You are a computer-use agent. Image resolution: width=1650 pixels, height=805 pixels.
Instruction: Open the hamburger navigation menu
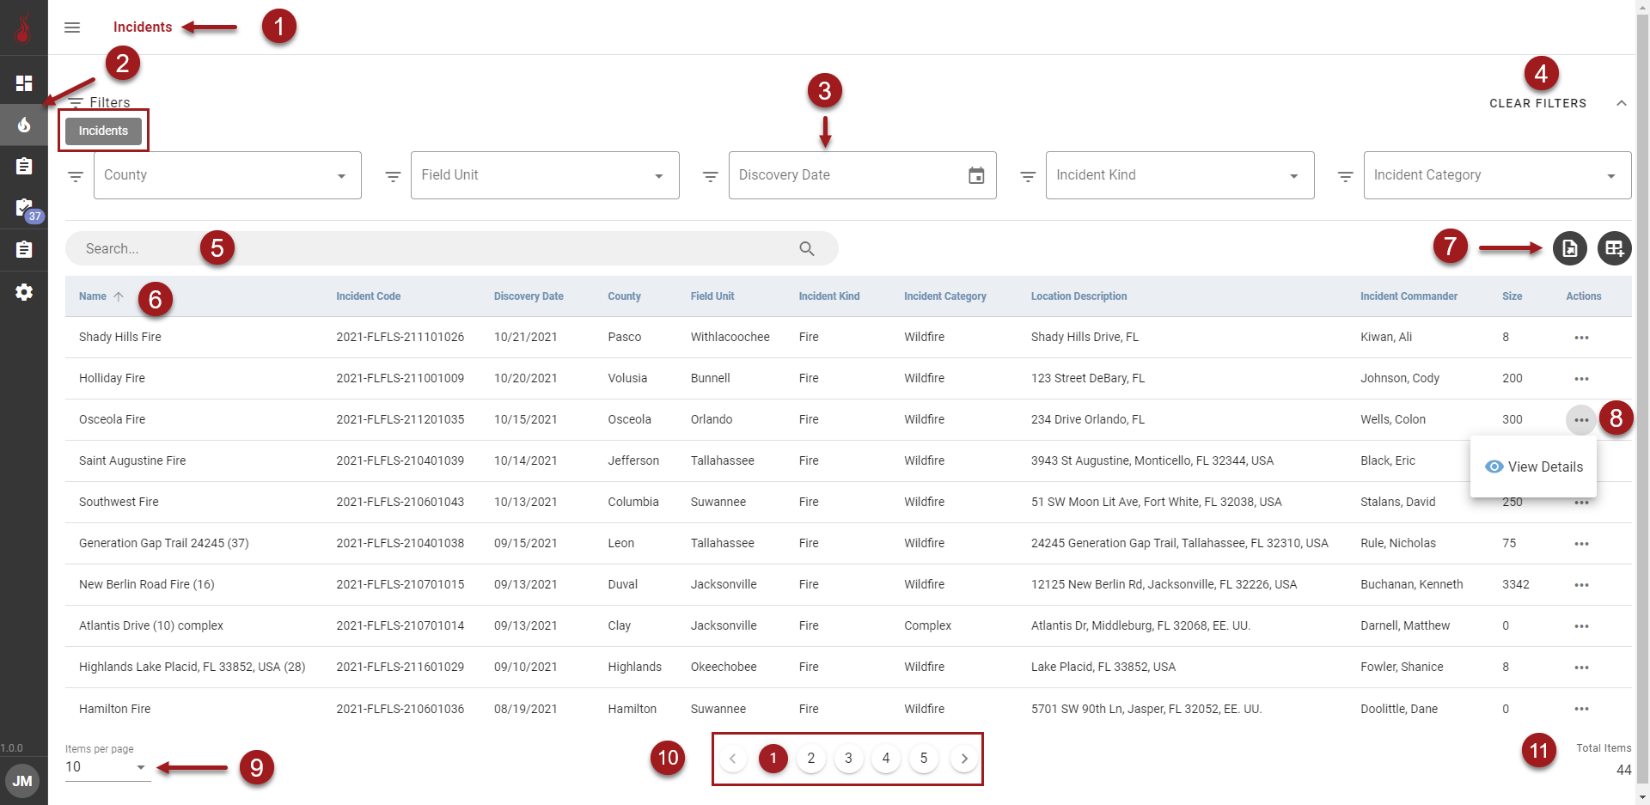coord(72,27)
